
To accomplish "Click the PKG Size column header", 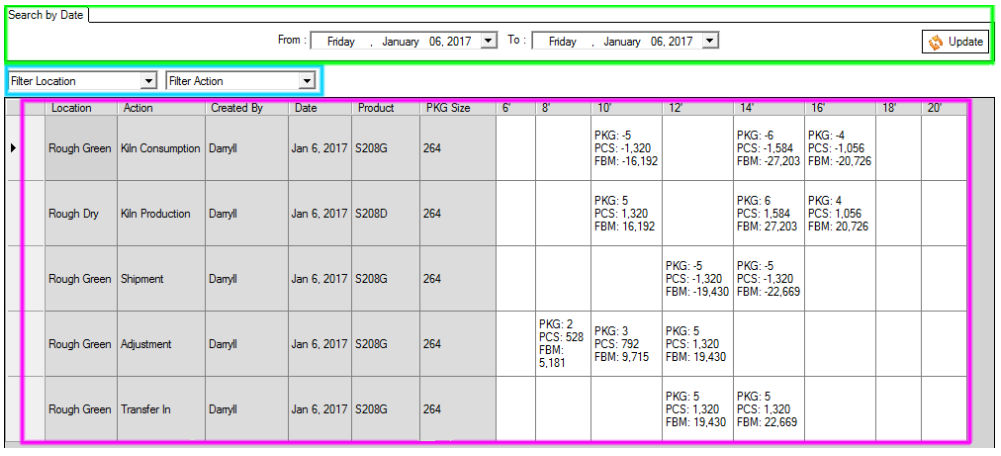I will 458,108.
